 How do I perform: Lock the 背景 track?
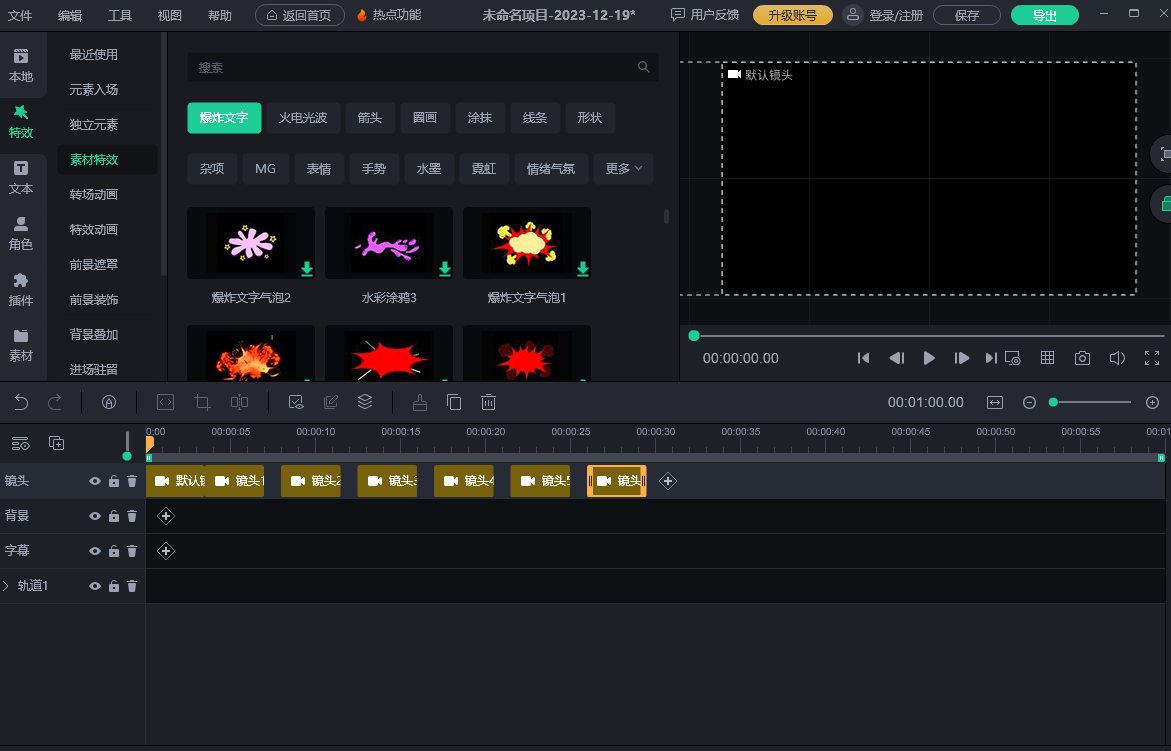(114, 516)
